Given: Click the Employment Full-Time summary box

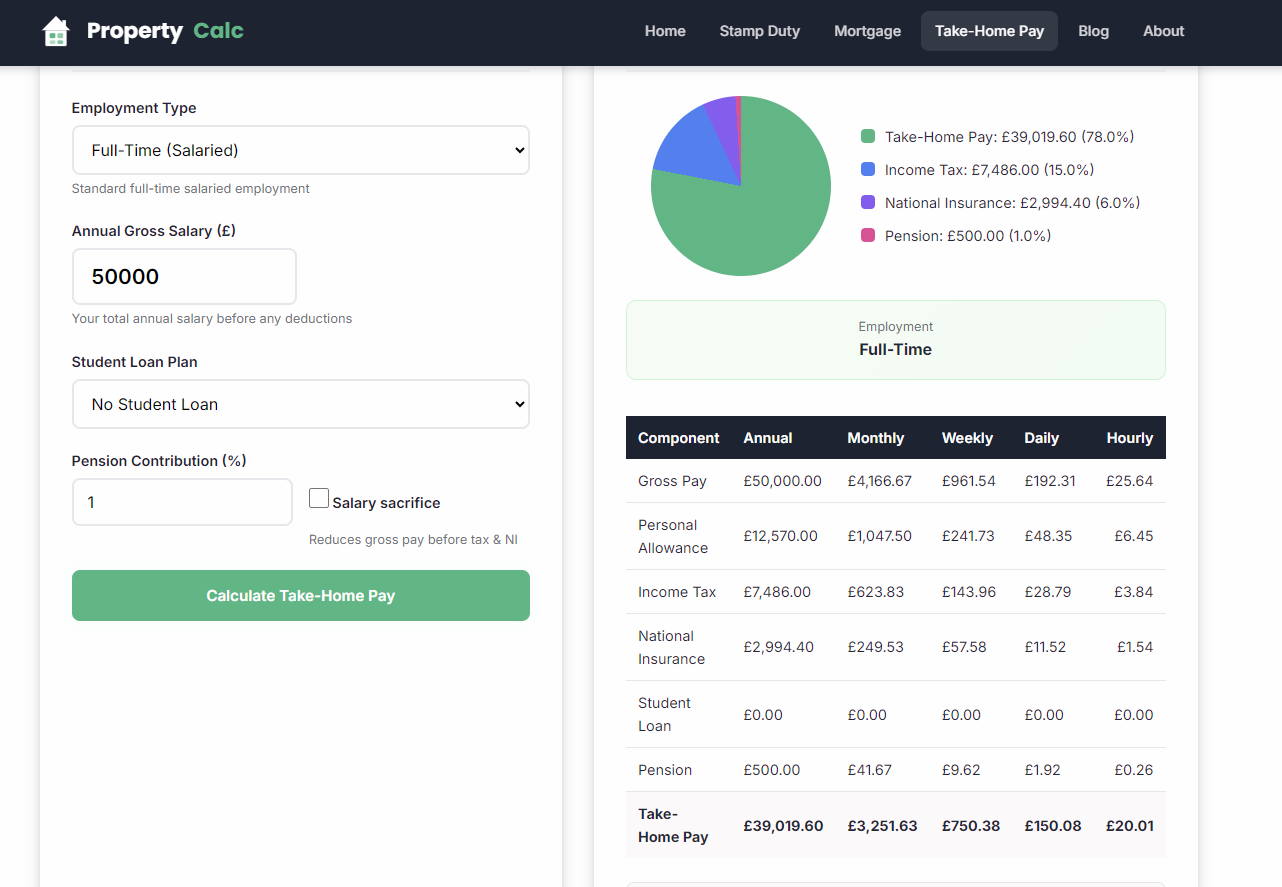Looking at the screenshot, I should 896,340.
